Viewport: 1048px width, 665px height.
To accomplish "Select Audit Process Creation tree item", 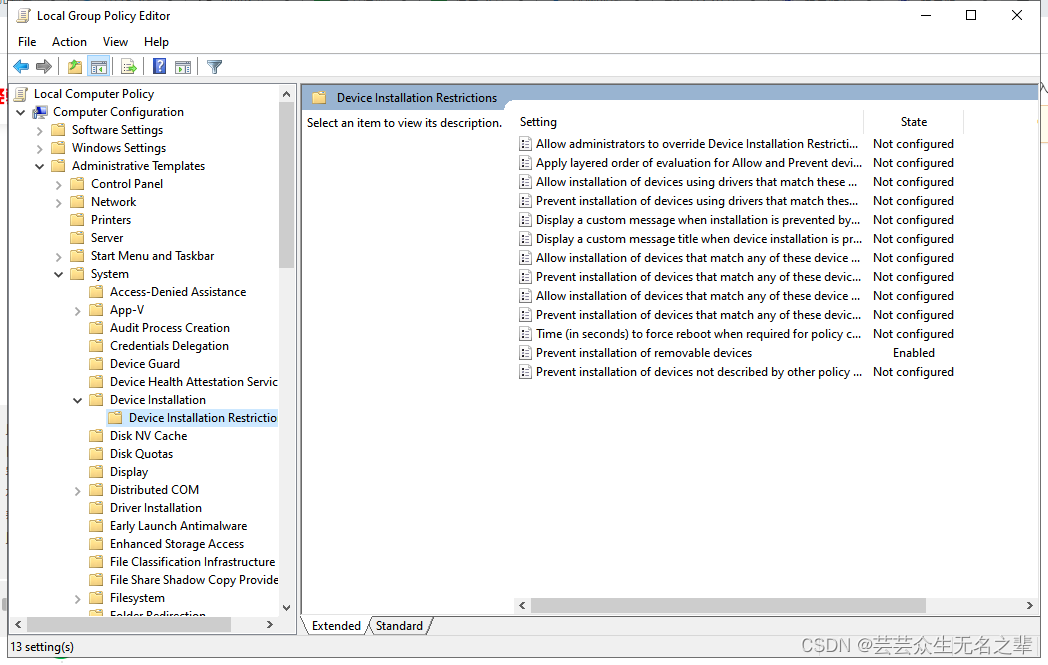I will click(x=170, y=328).
